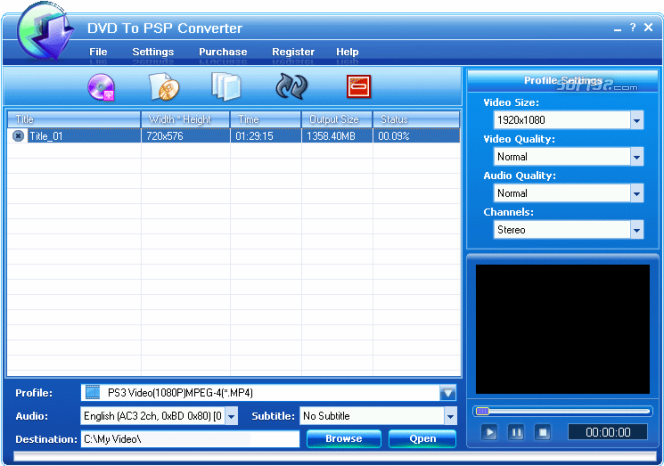Click the question mark help icon
The image size is (664, 466).
pos(633,28)
